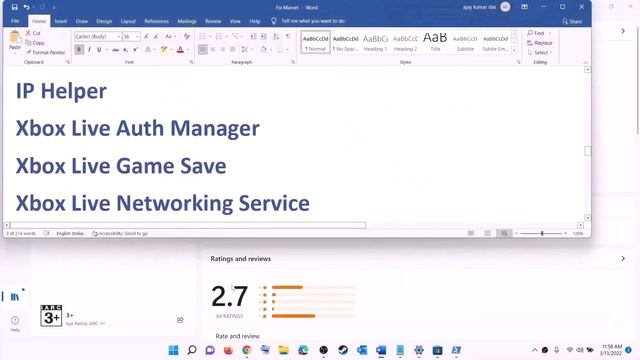Viewport: 640px width, 360px height.
Task: Copy selection with the Copy button
Action: pyautogui.click(x=35, y=42)
